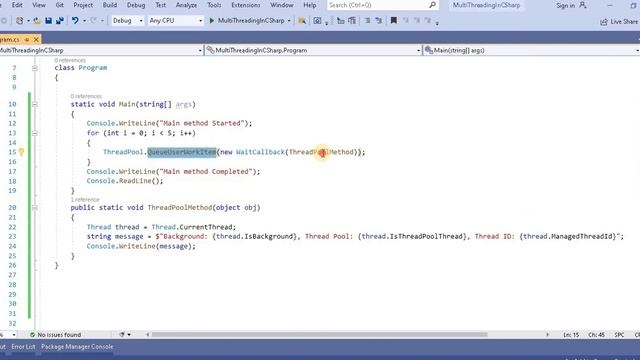The image size is (640, 360).
Task: Click the account person icon beside Sign in
Action: [x=582, y=5]
